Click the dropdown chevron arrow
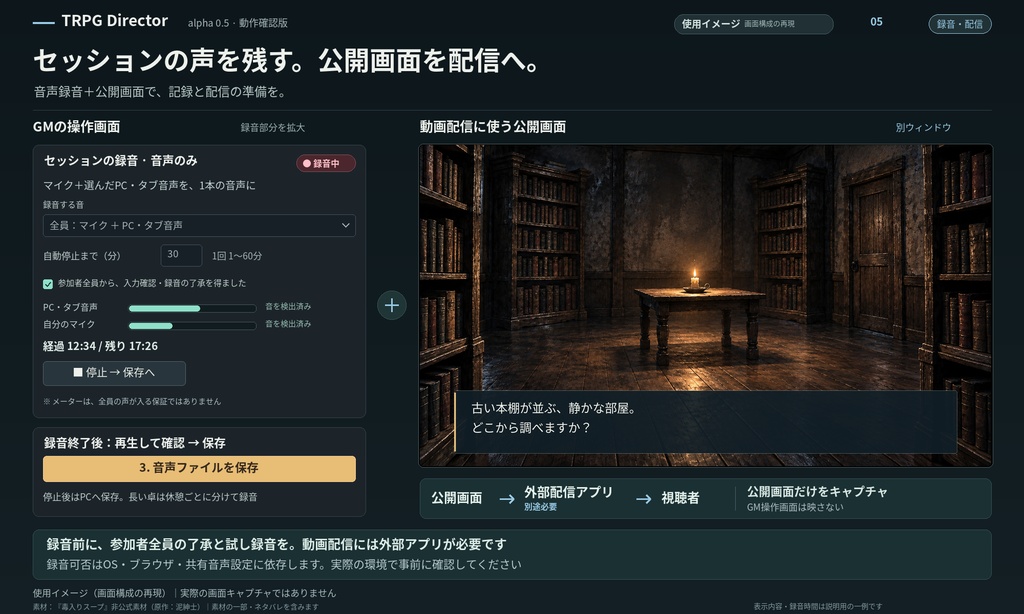This screenshot has width=1024, height=614. click(x=345, y=225)
